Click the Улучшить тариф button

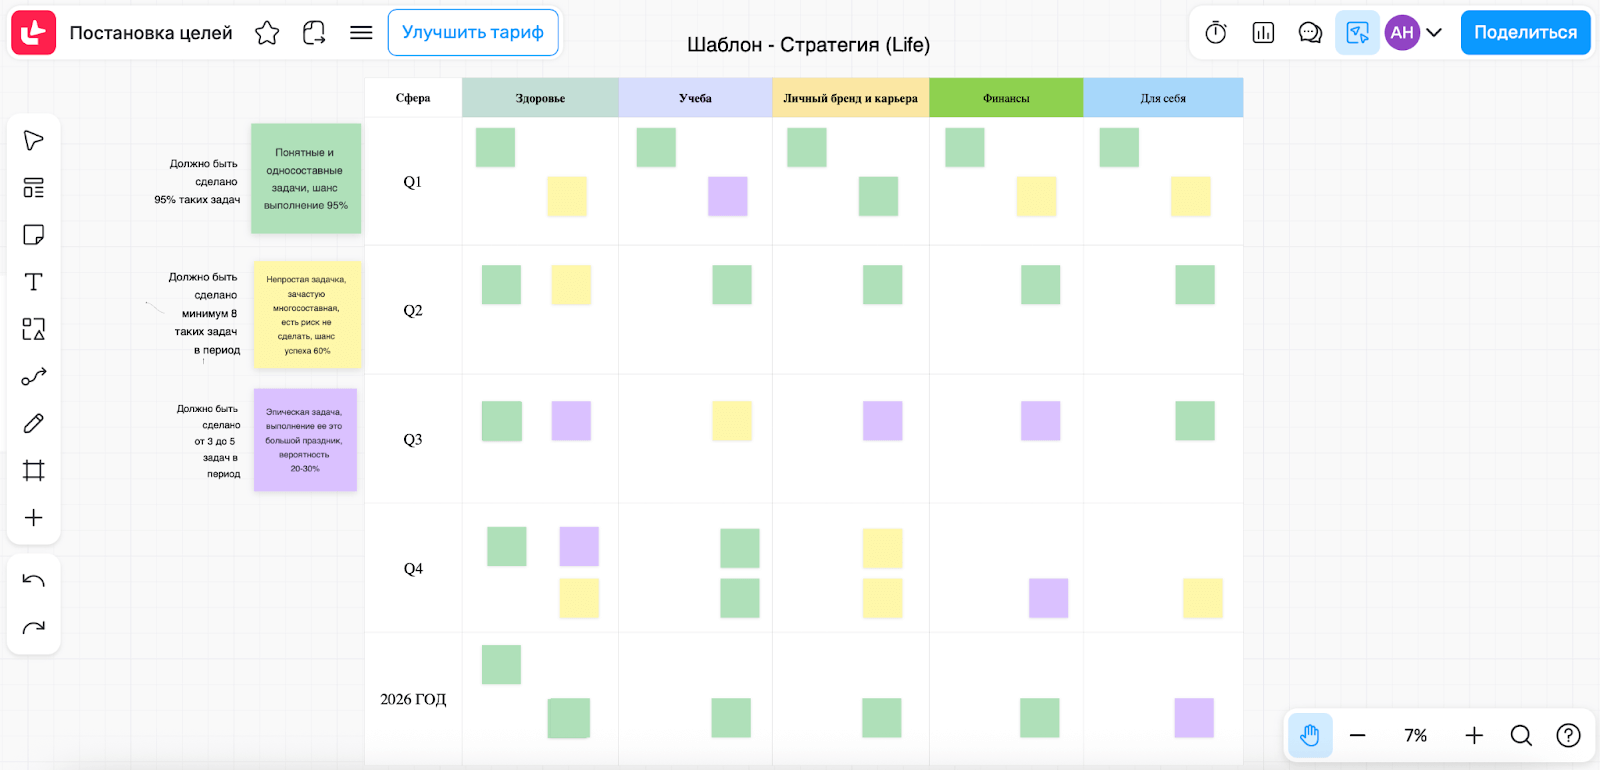[x=473, y=33]
